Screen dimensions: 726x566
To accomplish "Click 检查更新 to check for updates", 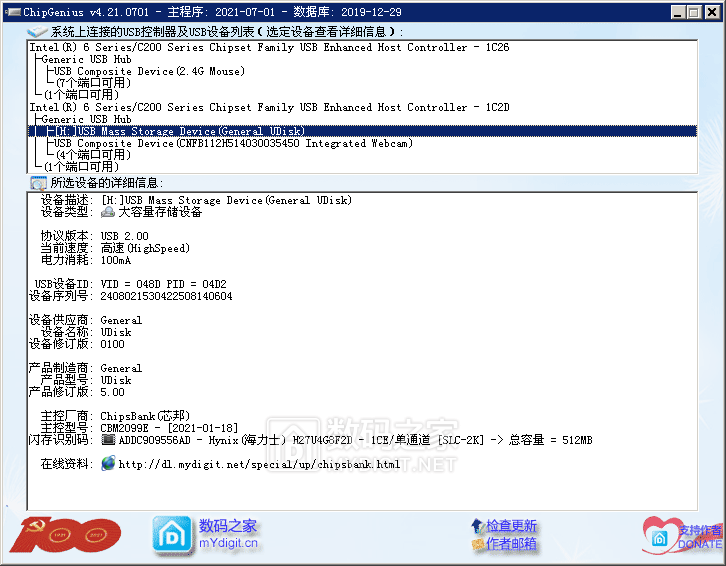I will click(x=511, y=526).
